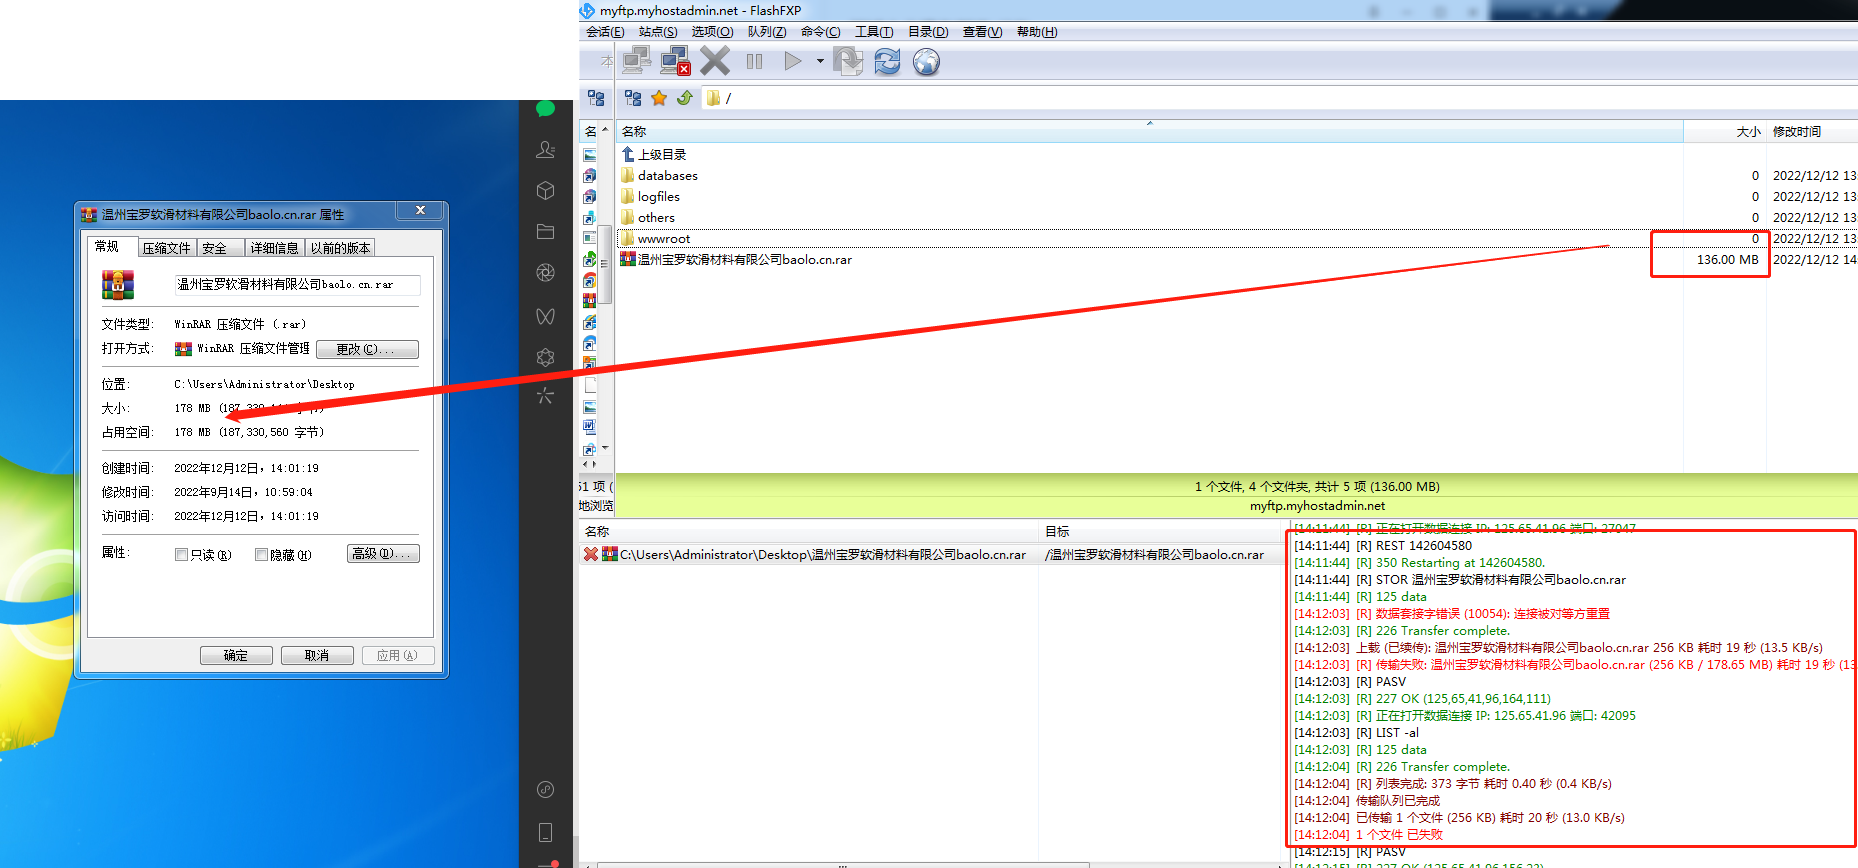1858x868 pixels.
Task: Close the rar properties dialog
Action: point(421,210)
